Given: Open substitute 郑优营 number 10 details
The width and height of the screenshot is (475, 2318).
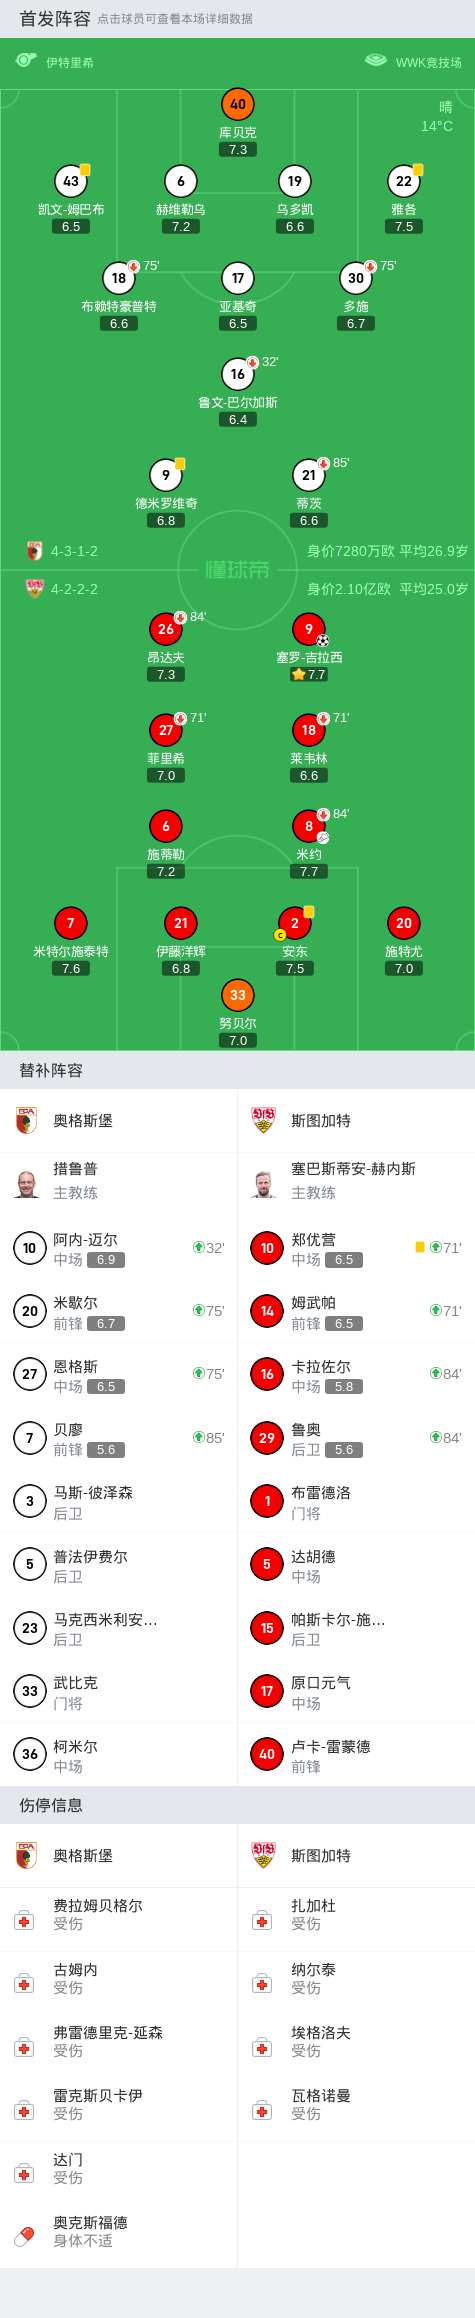Looking at the screenshot, I should click(356, 1248).
